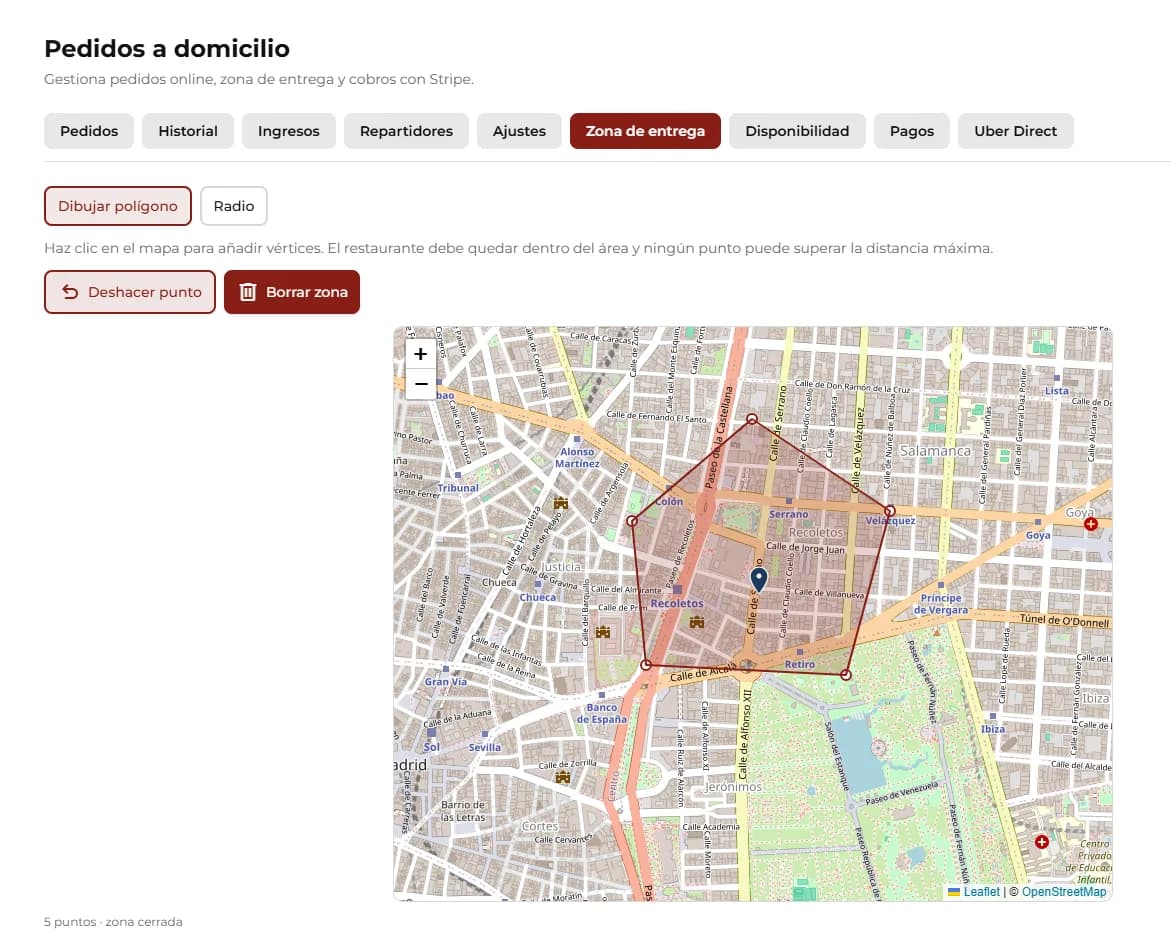Click the Alonso Martínez station label
The height and width of the screenshot is (930, 1171).
pos(577,457)
